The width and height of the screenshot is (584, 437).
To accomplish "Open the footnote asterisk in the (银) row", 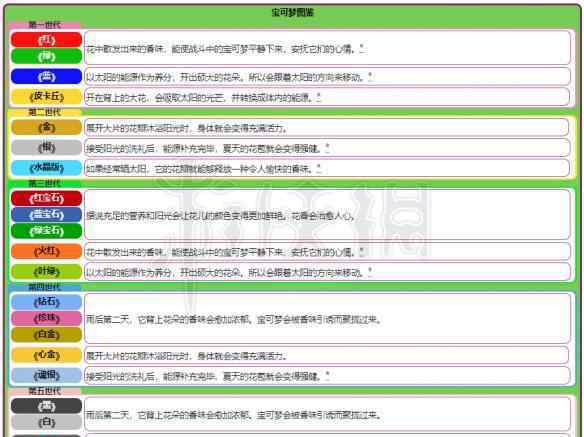I will click(x=327, y=147).
